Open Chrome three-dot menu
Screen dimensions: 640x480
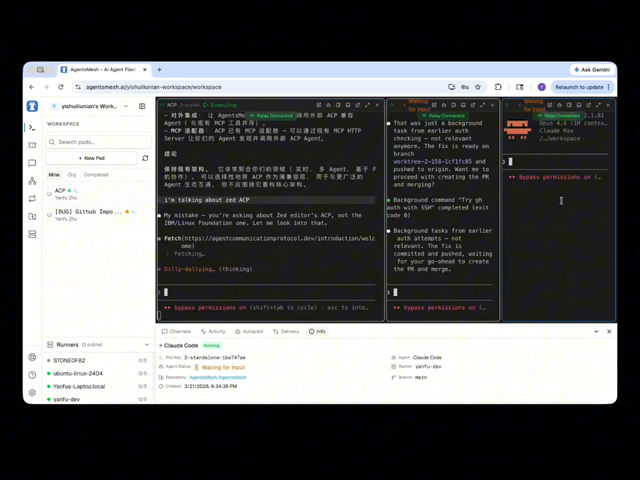[609, 87]
